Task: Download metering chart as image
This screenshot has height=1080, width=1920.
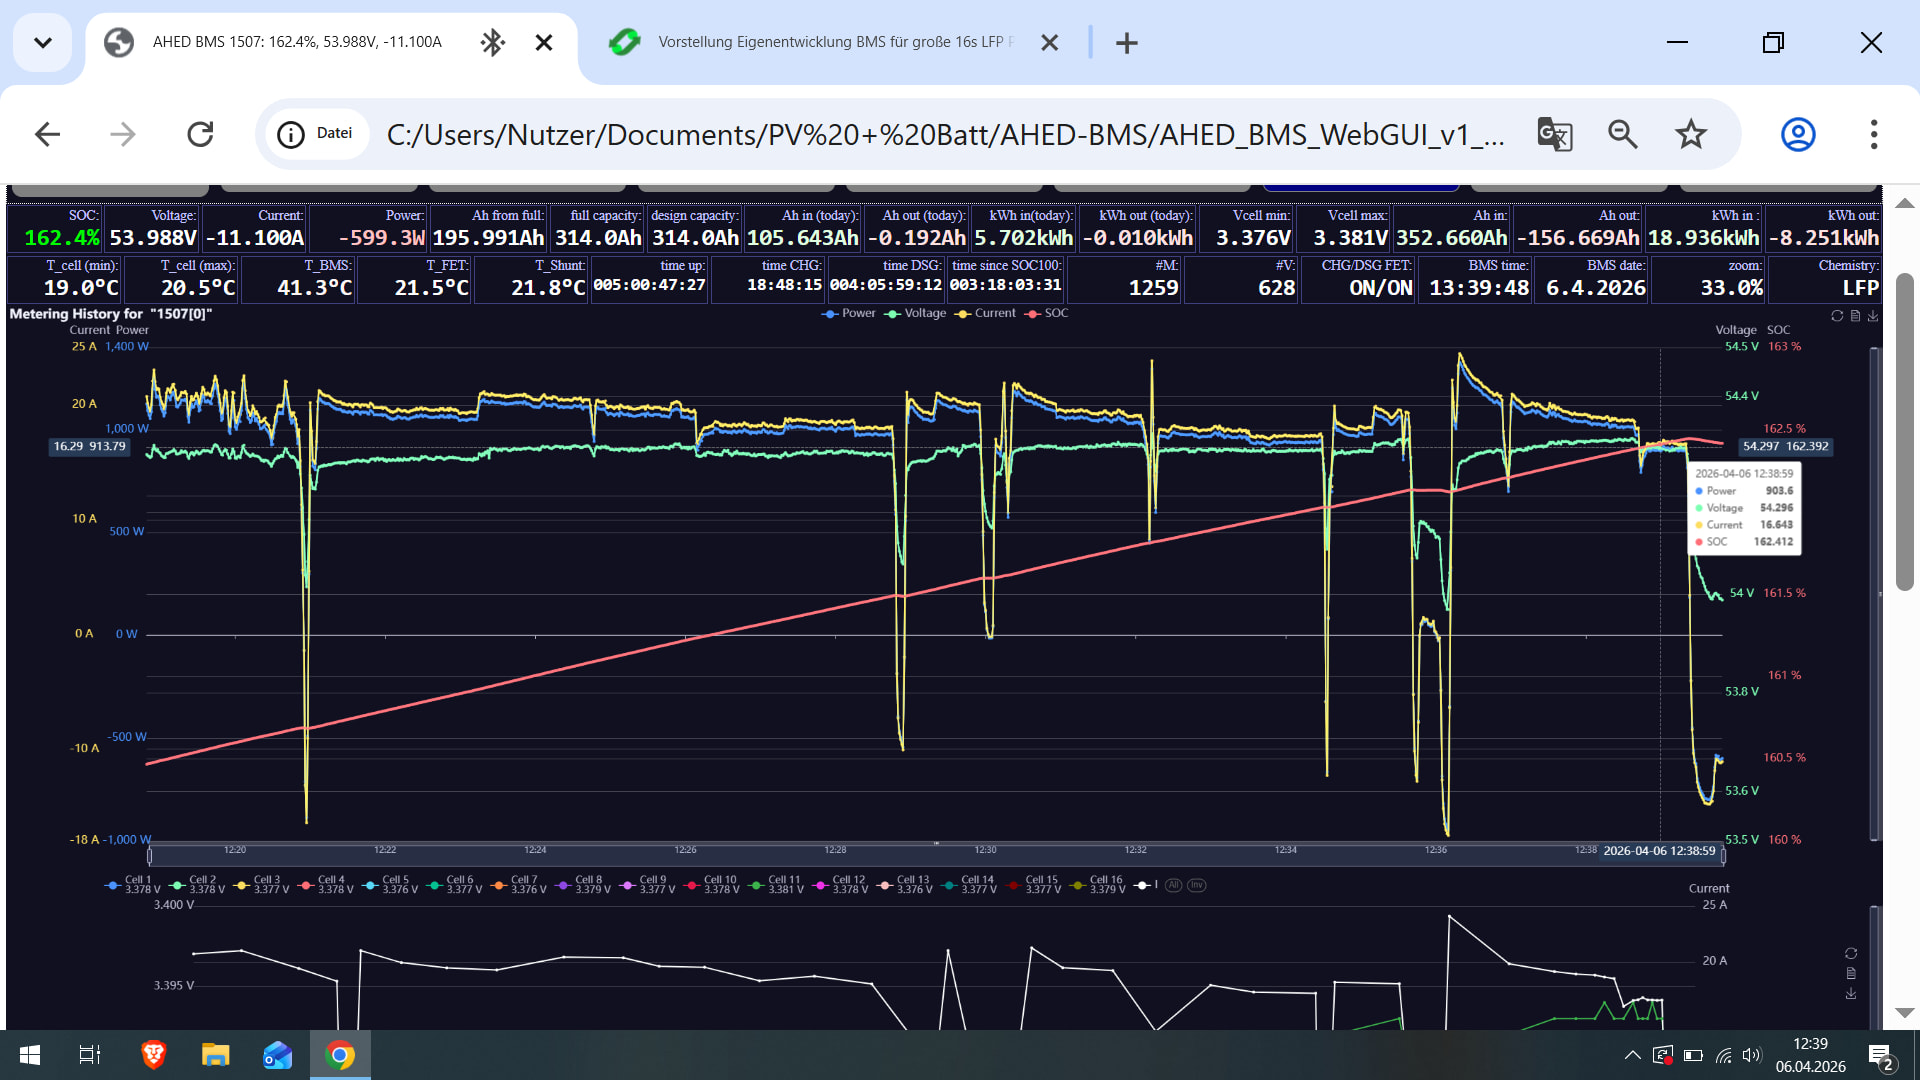Action: pyautogui.click(x=1873, y=316)
